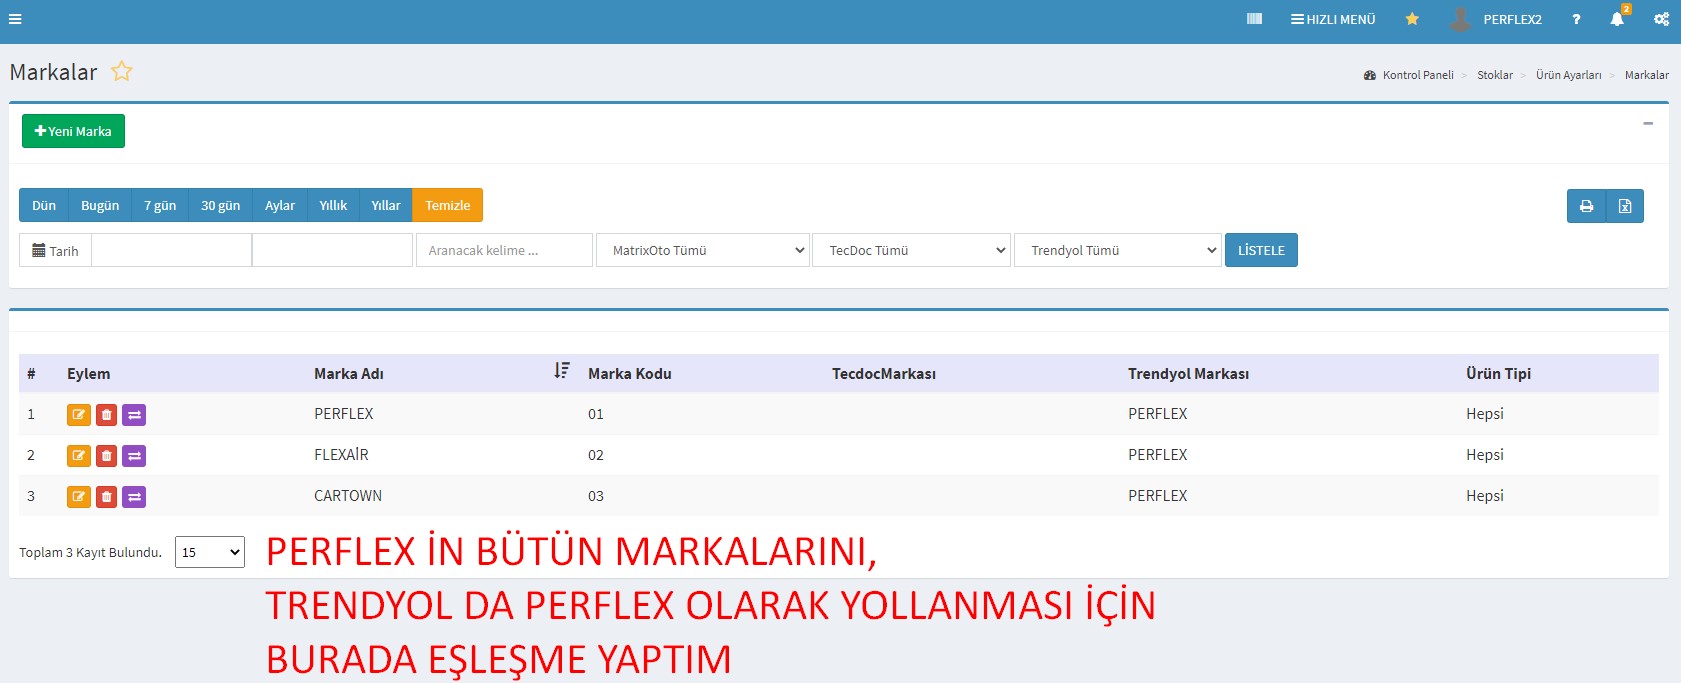Click the barcode icon in top bar

tap(1254, 19)
